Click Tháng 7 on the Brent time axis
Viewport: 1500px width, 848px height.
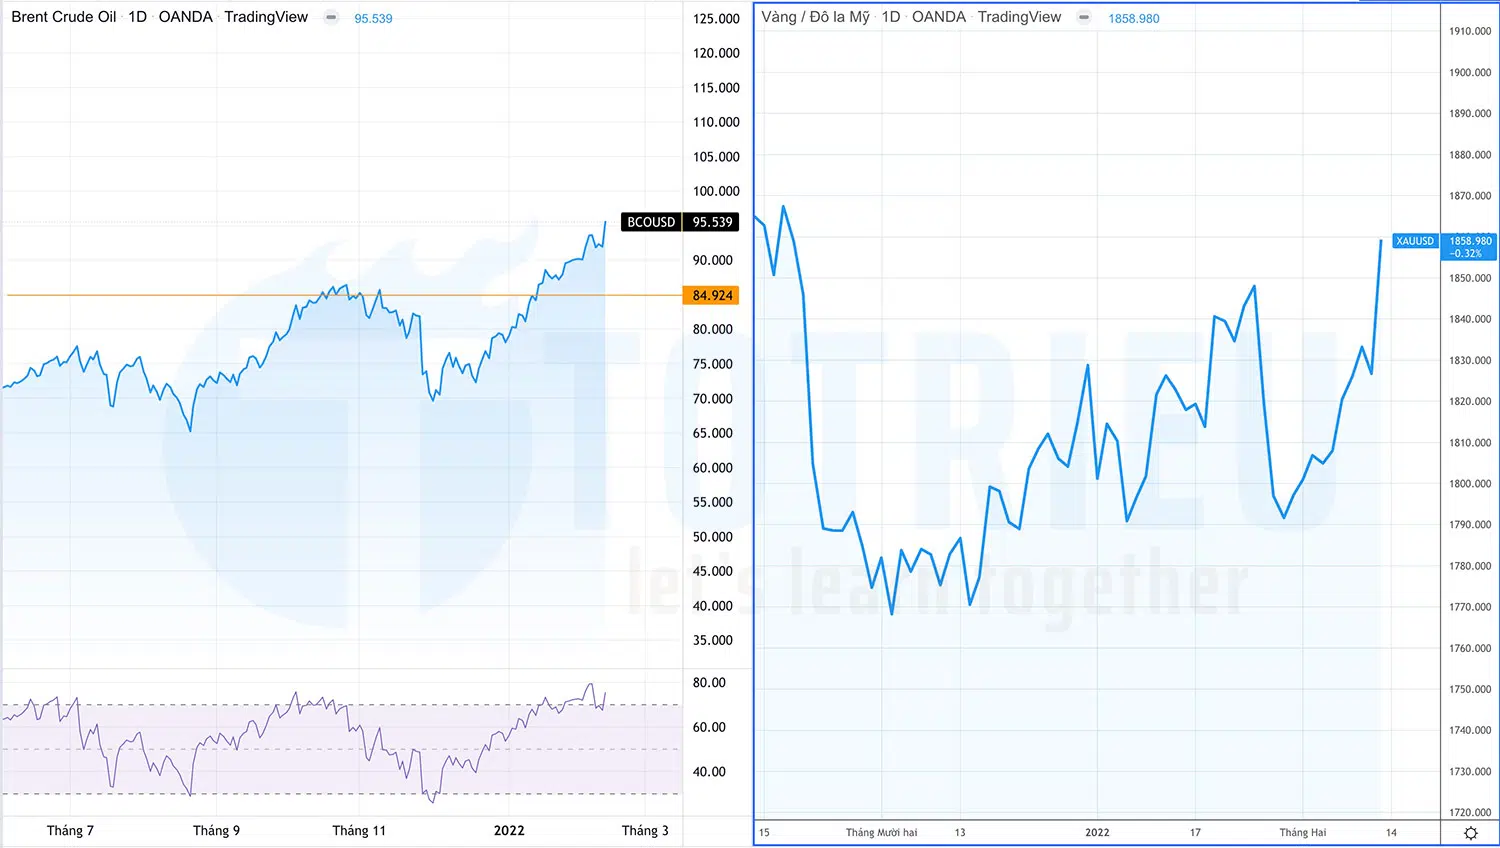70,831
